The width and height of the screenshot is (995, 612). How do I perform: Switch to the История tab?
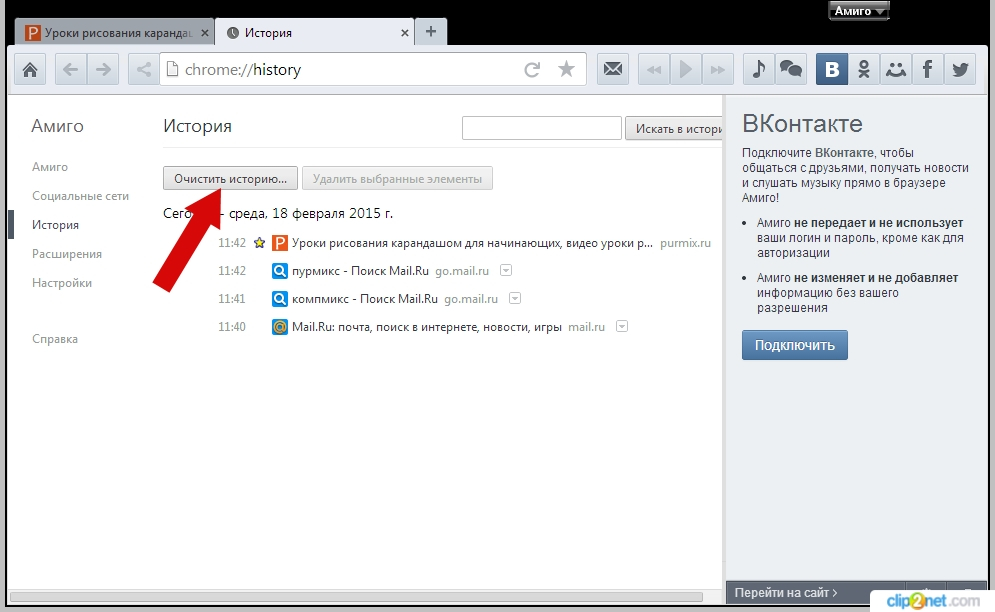coord(314,32)
